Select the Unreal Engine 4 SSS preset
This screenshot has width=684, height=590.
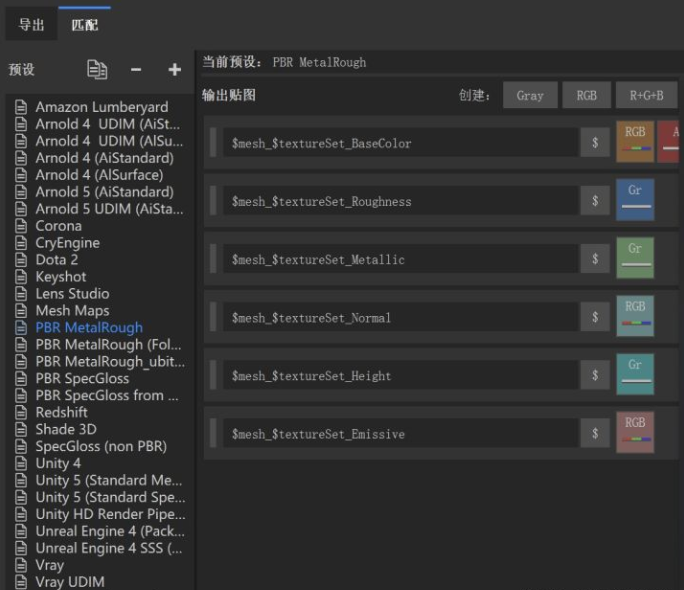(109, 548)
